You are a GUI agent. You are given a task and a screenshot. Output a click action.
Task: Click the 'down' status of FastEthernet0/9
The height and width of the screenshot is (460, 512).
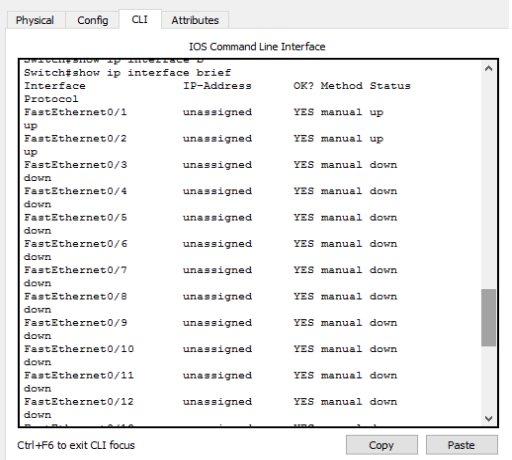click(x=383, y=323)
